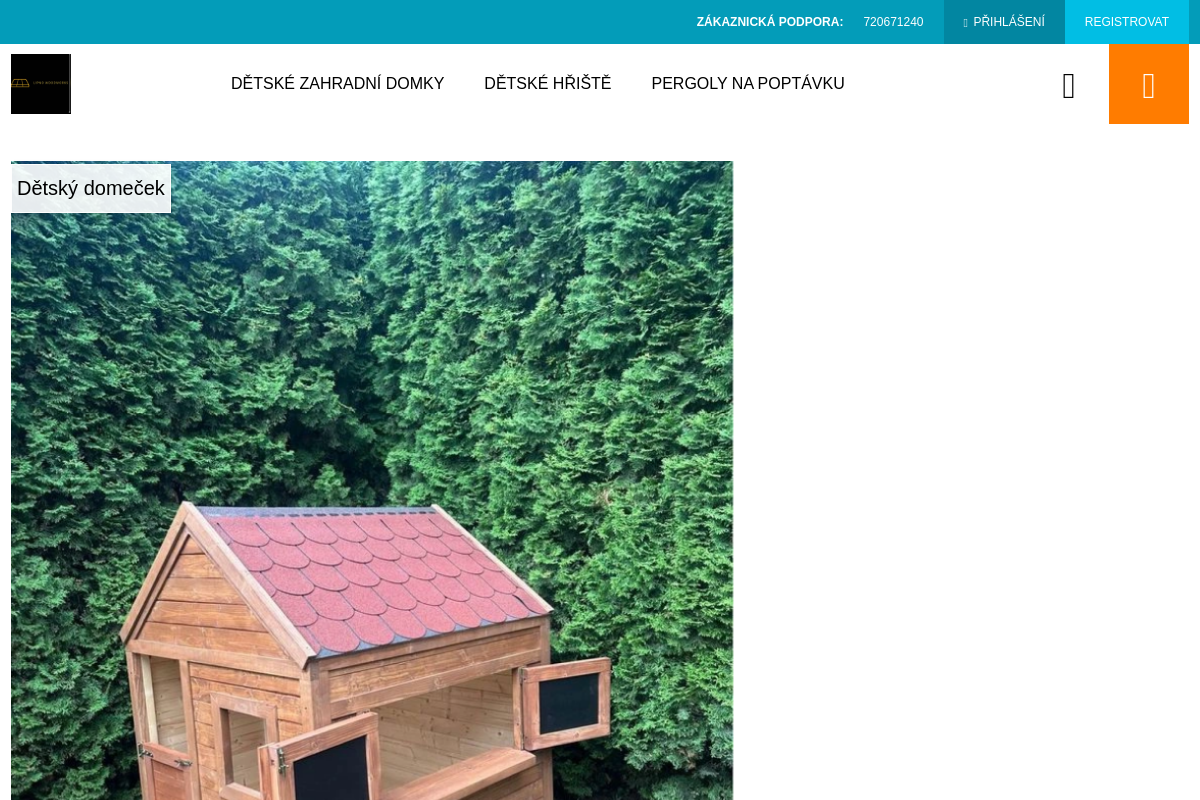Call customer support number 720671240
Screen dimensions: 1200x800
893,22
